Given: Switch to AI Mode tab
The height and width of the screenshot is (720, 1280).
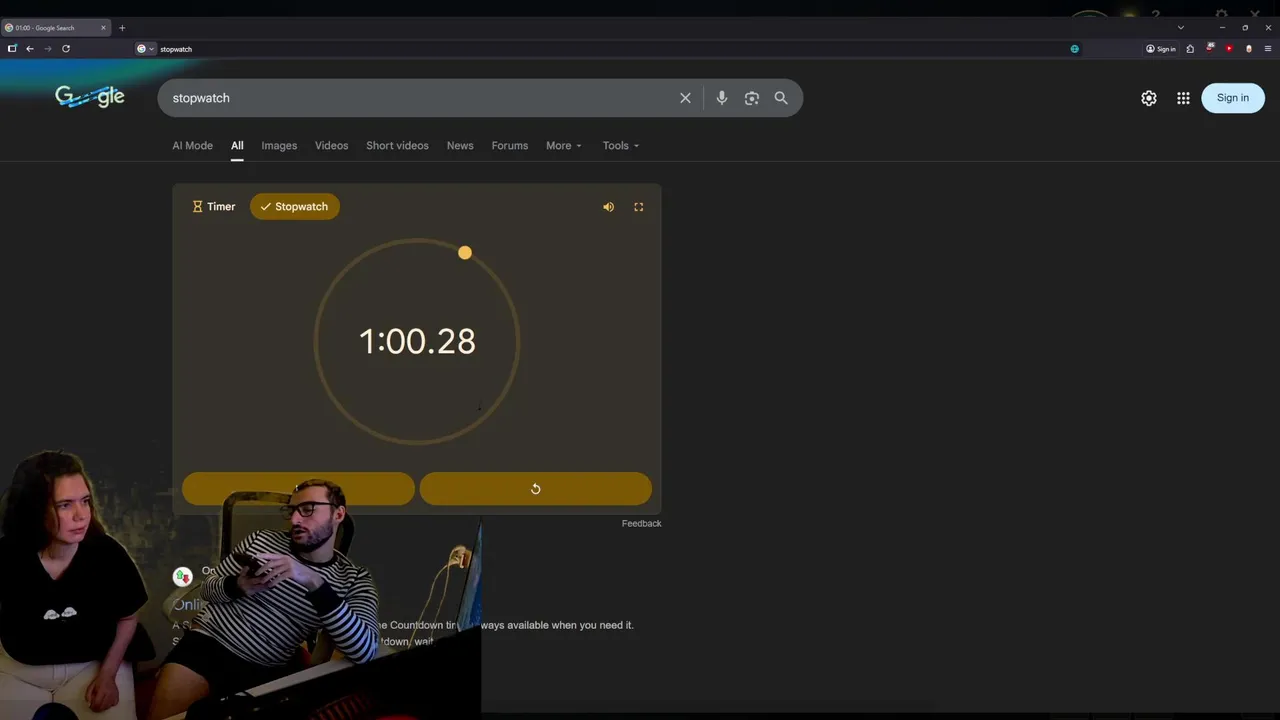Looking at the screenshot, I should tap(192, 146).
